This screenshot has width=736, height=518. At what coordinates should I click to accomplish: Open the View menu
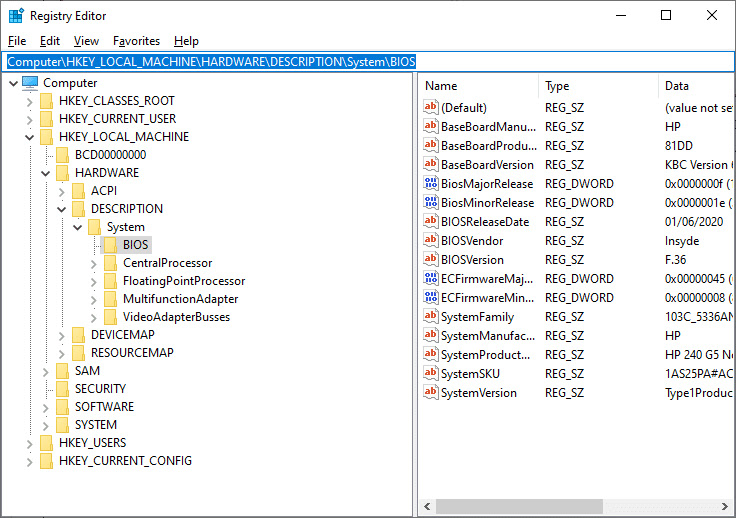tap(86, 41)
